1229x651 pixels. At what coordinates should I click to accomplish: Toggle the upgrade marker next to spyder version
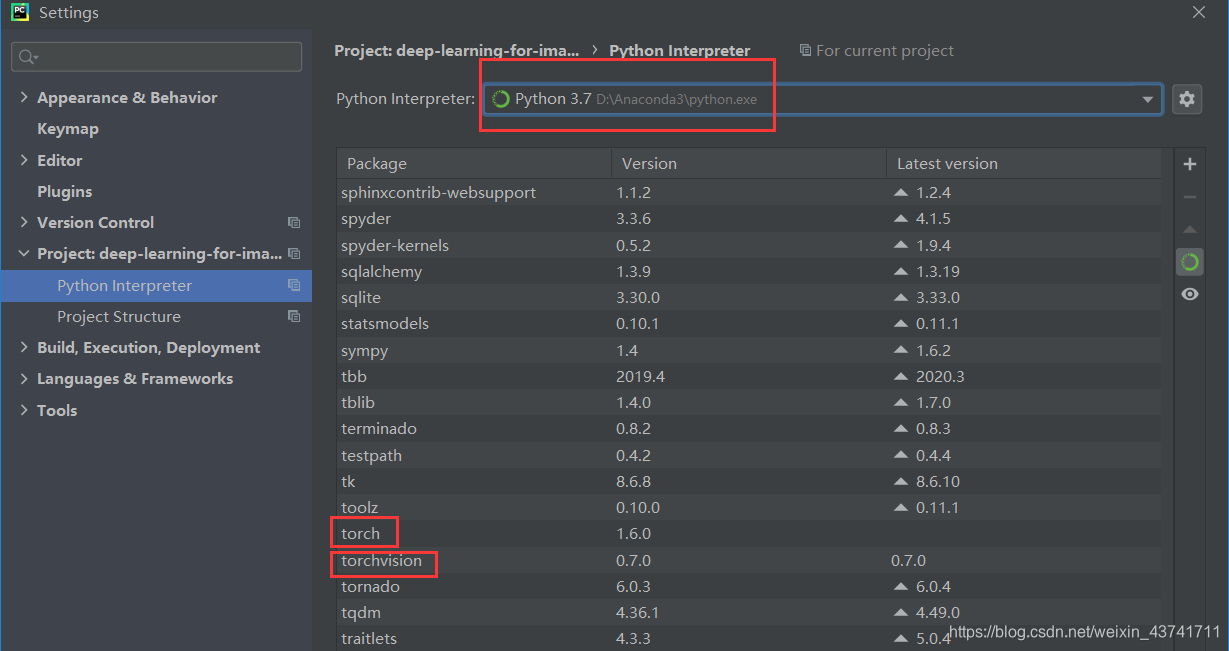902,218
